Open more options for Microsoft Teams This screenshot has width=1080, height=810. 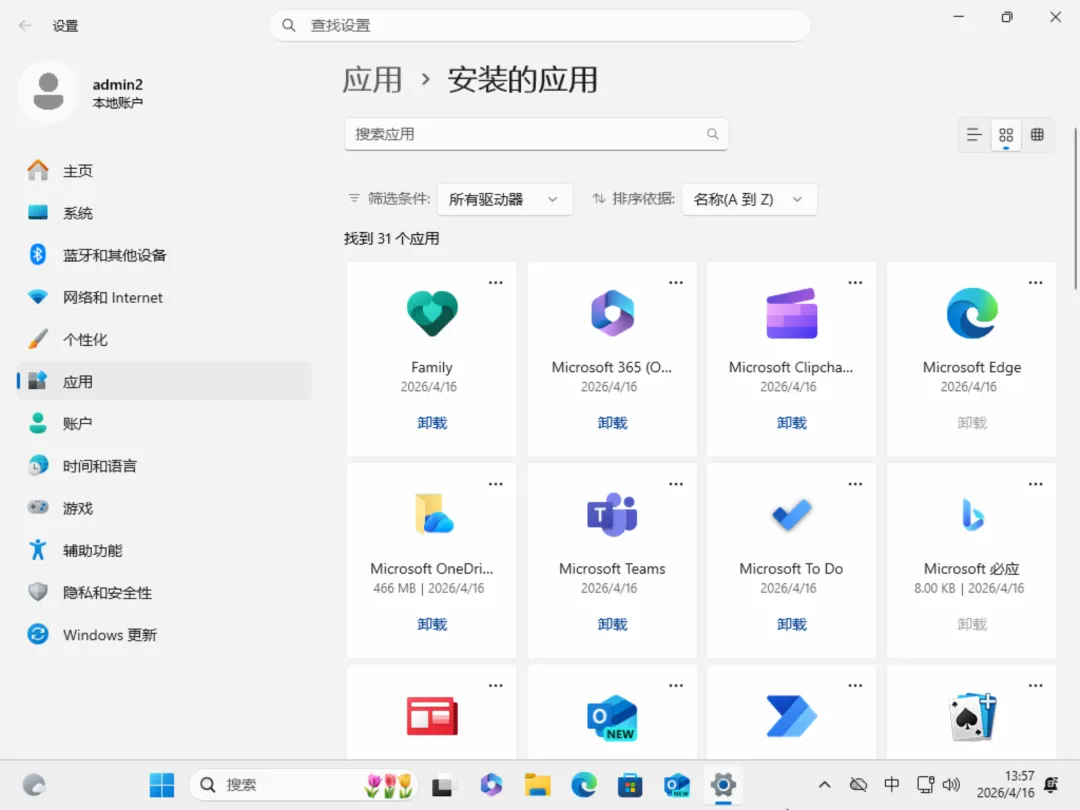676,484
